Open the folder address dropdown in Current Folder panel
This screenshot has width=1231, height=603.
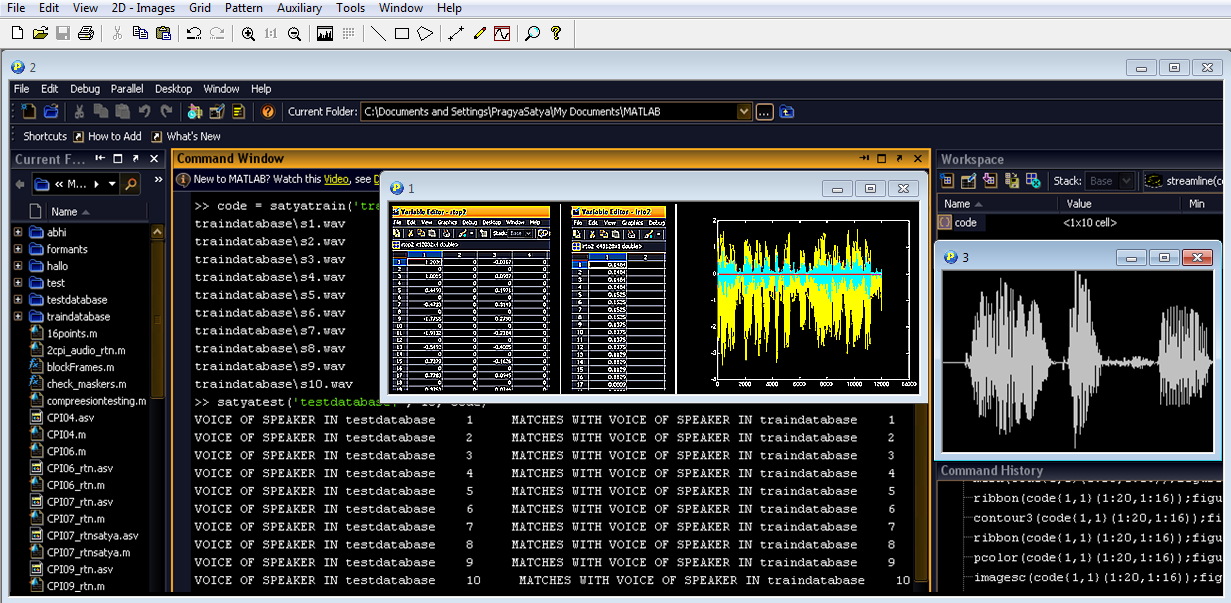113,184
